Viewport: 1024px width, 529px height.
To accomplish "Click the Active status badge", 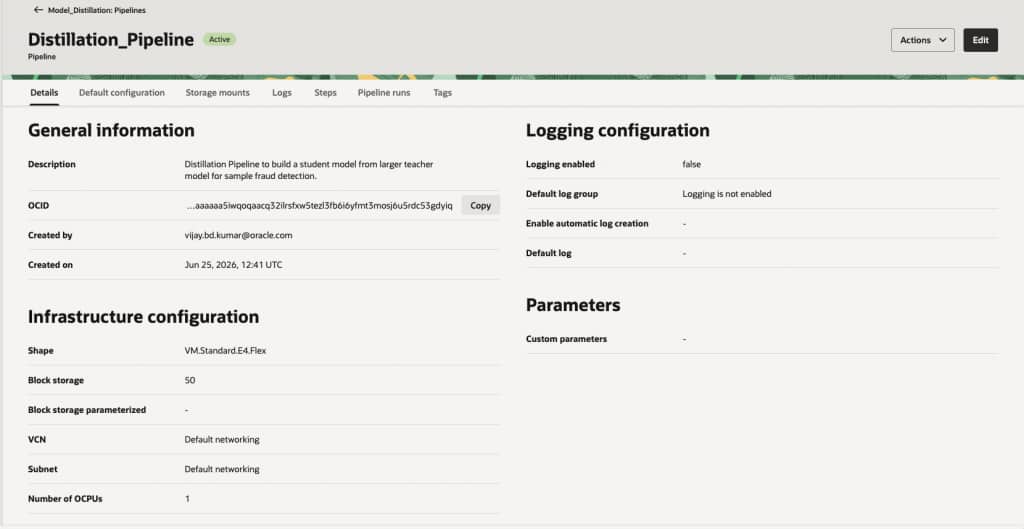I will point(219,39).
